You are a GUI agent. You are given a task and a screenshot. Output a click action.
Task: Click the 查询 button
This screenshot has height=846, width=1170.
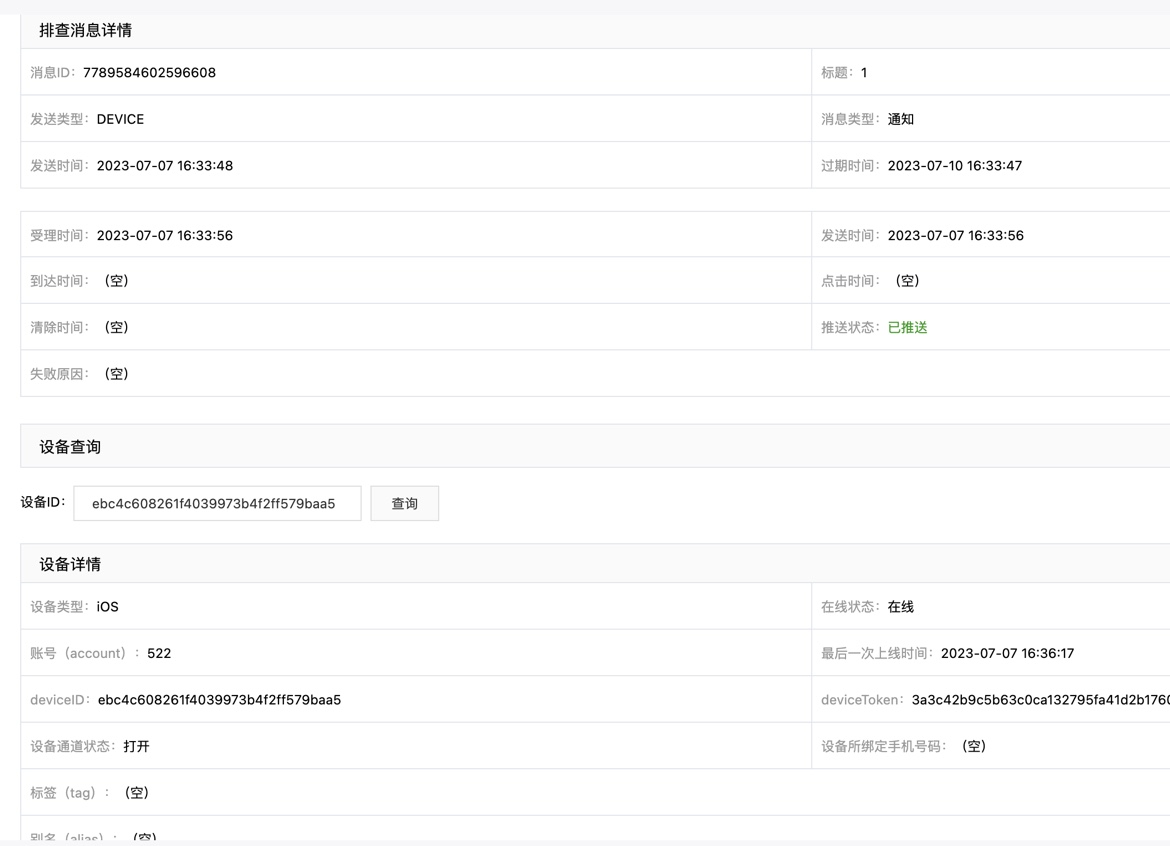point(404,504)
